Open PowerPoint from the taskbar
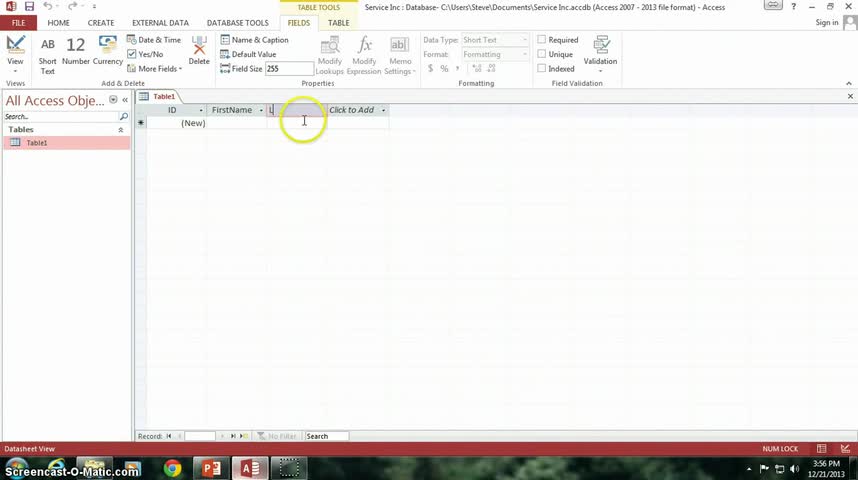Viewport: 858px width, 480px height. (212, 469)
